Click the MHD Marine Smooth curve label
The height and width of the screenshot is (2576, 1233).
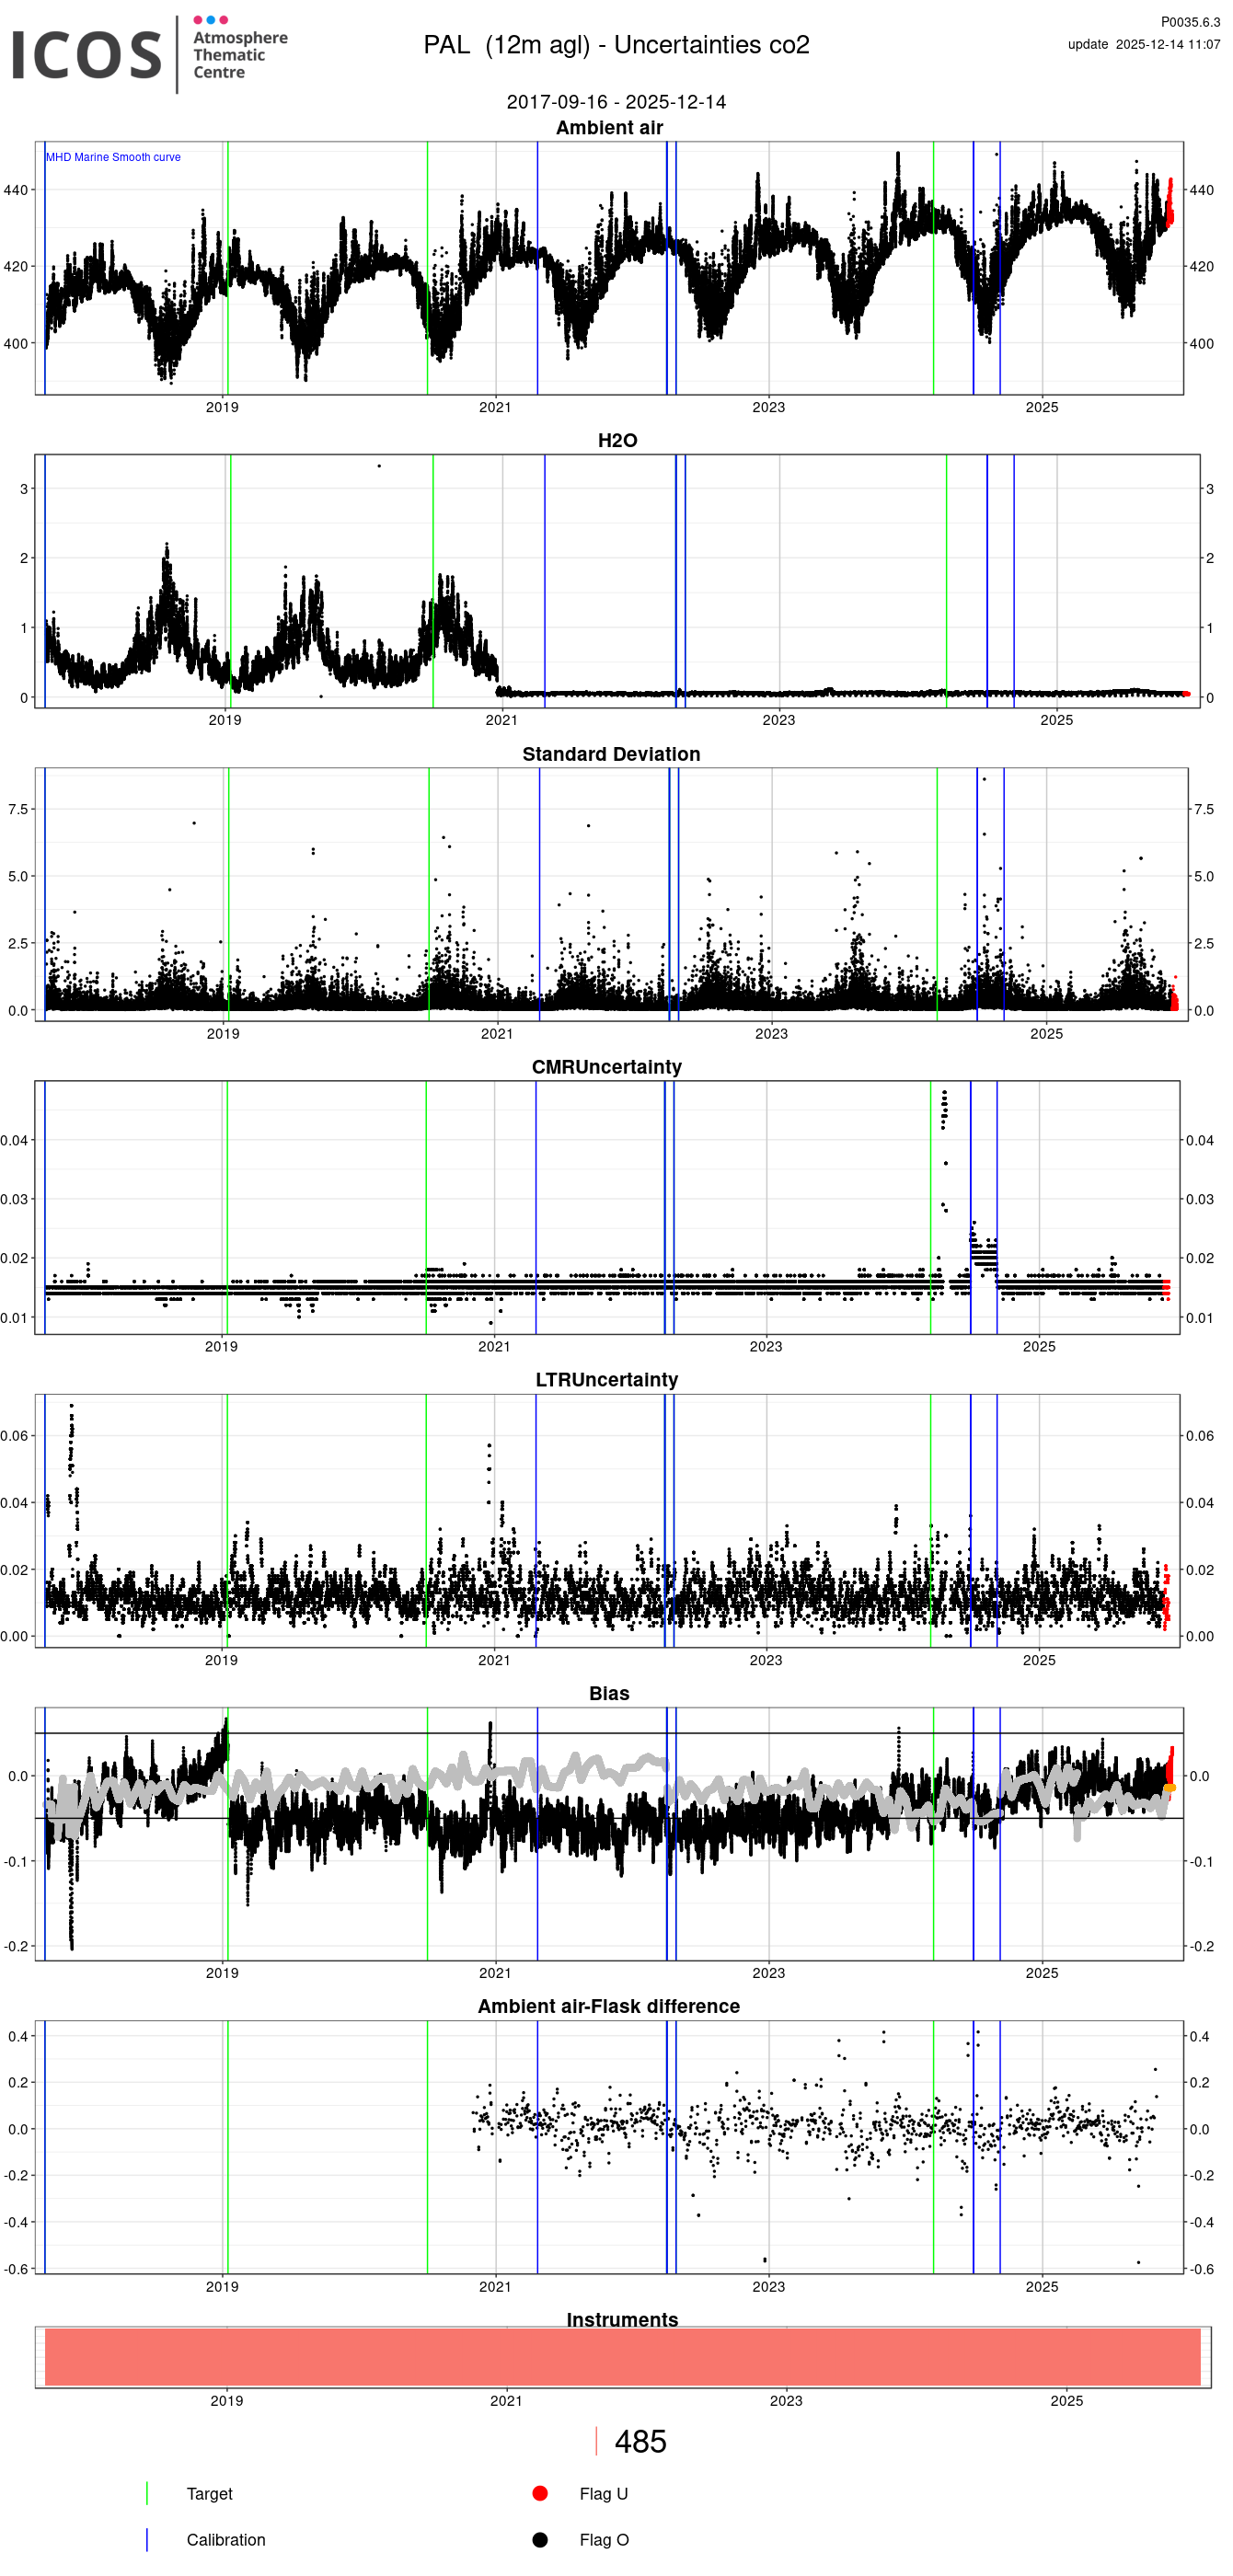click(113, 157)
